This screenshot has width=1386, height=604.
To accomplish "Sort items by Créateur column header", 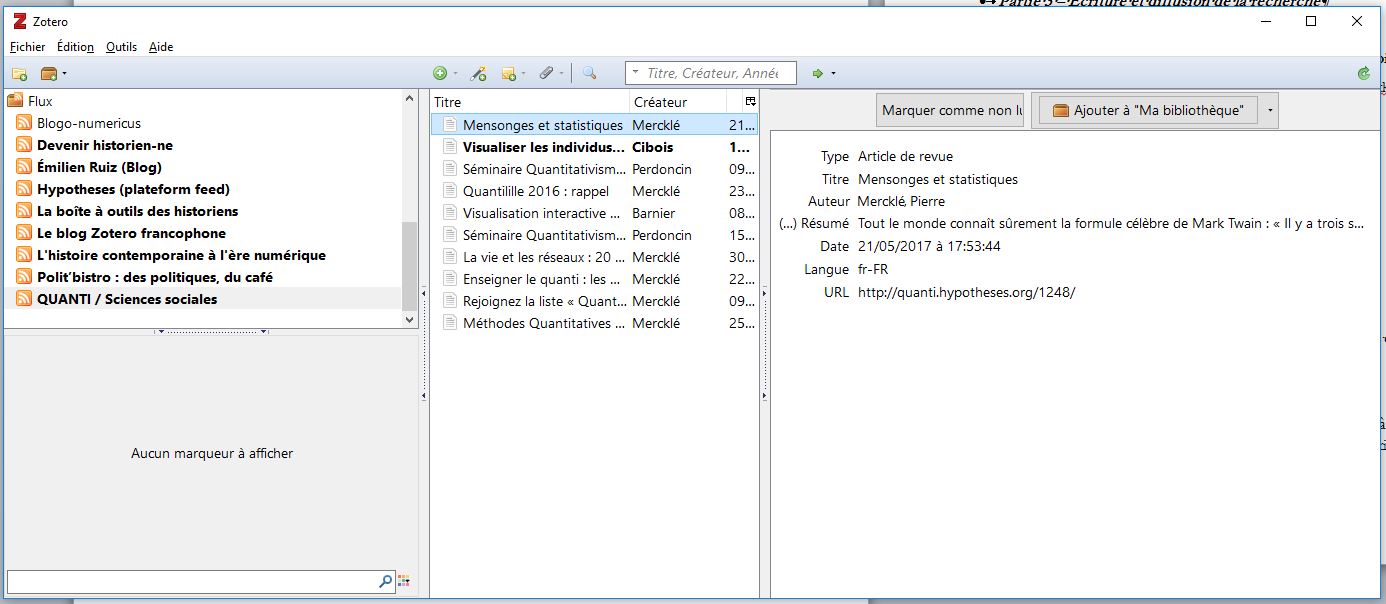I will (x=678, y=101).
